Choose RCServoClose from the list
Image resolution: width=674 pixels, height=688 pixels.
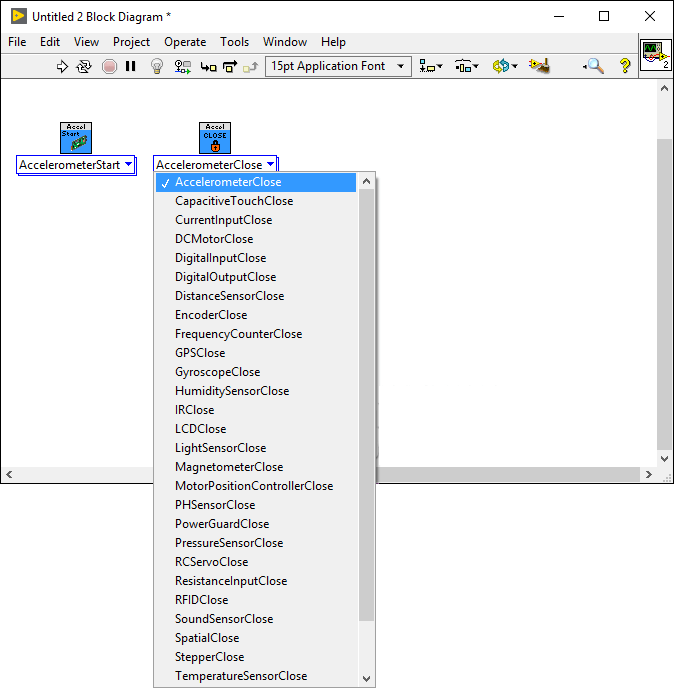(256, 562)
